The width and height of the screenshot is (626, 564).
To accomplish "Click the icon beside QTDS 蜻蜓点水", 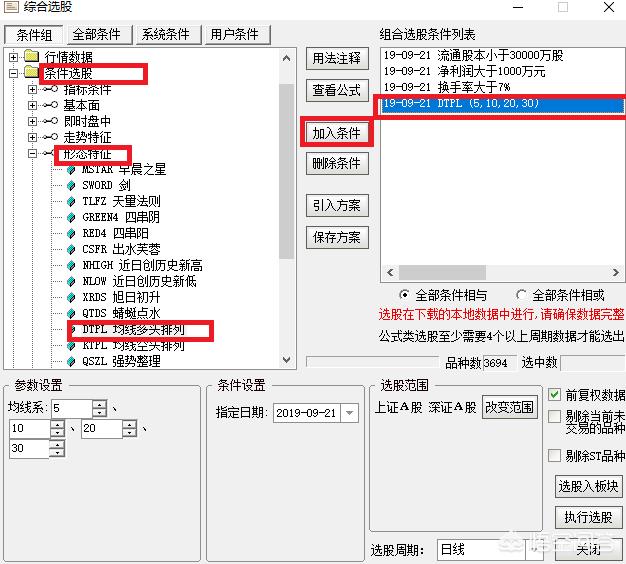I will pyautogui.click(x=71, y=313).
